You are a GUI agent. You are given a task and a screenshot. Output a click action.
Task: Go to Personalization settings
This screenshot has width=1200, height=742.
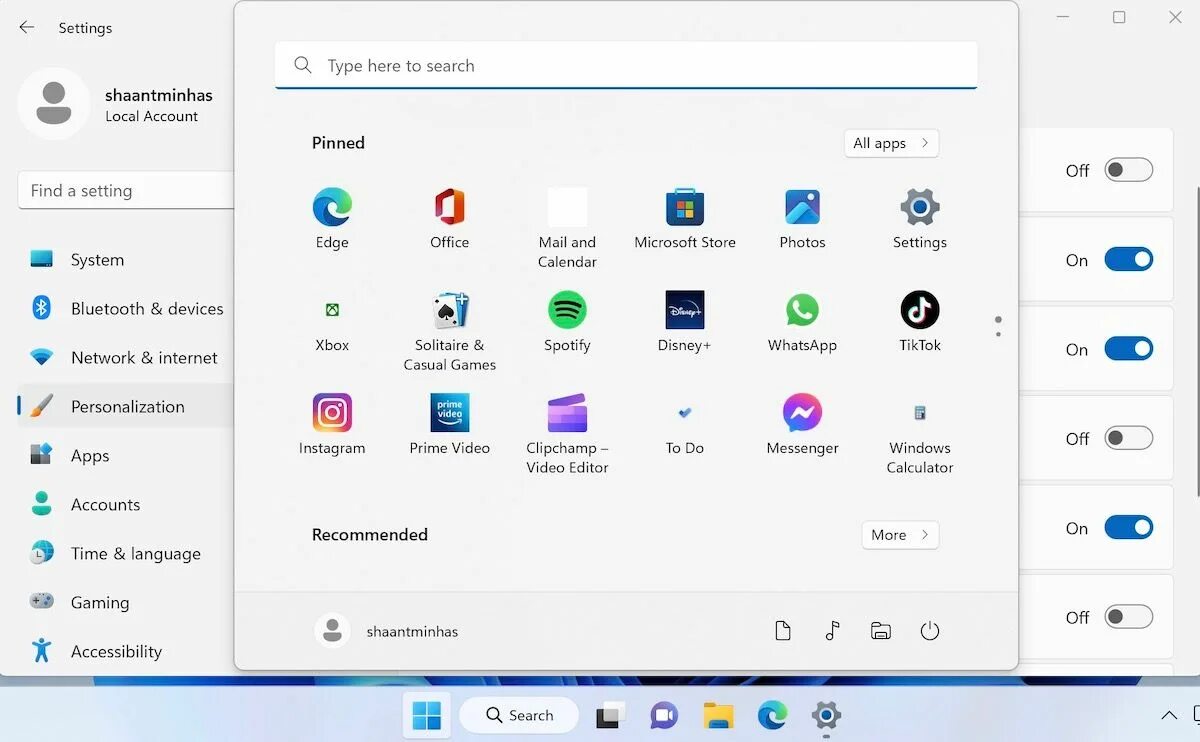(128, 406)
